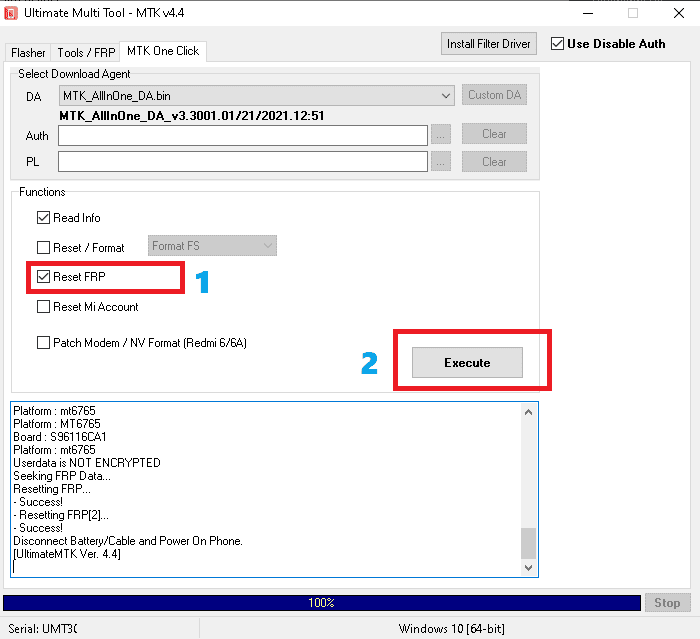700x639 pixels.
Task: Click the 'Resetting FRP[2]...' log line
Action: (x=61, y=515)
